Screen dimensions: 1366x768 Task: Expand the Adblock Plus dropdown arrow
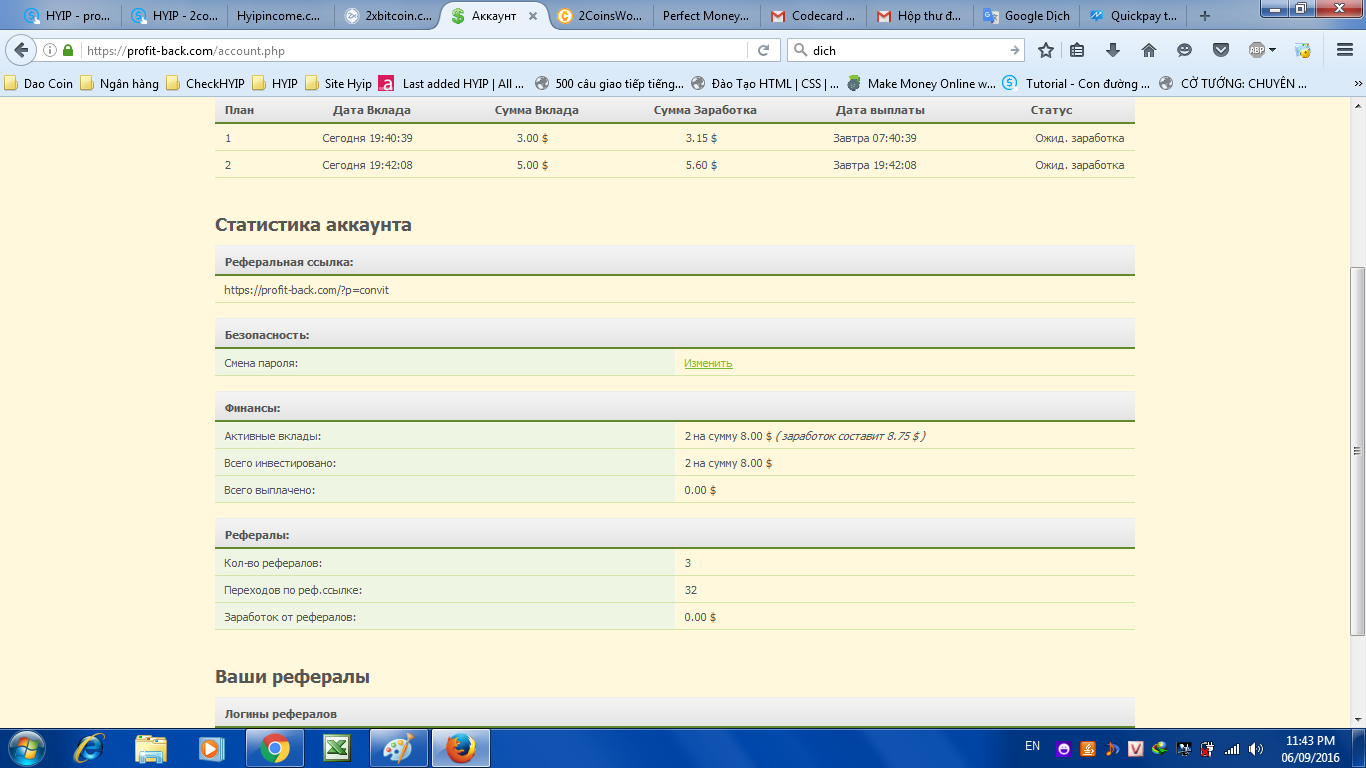tap(1273, 50)
